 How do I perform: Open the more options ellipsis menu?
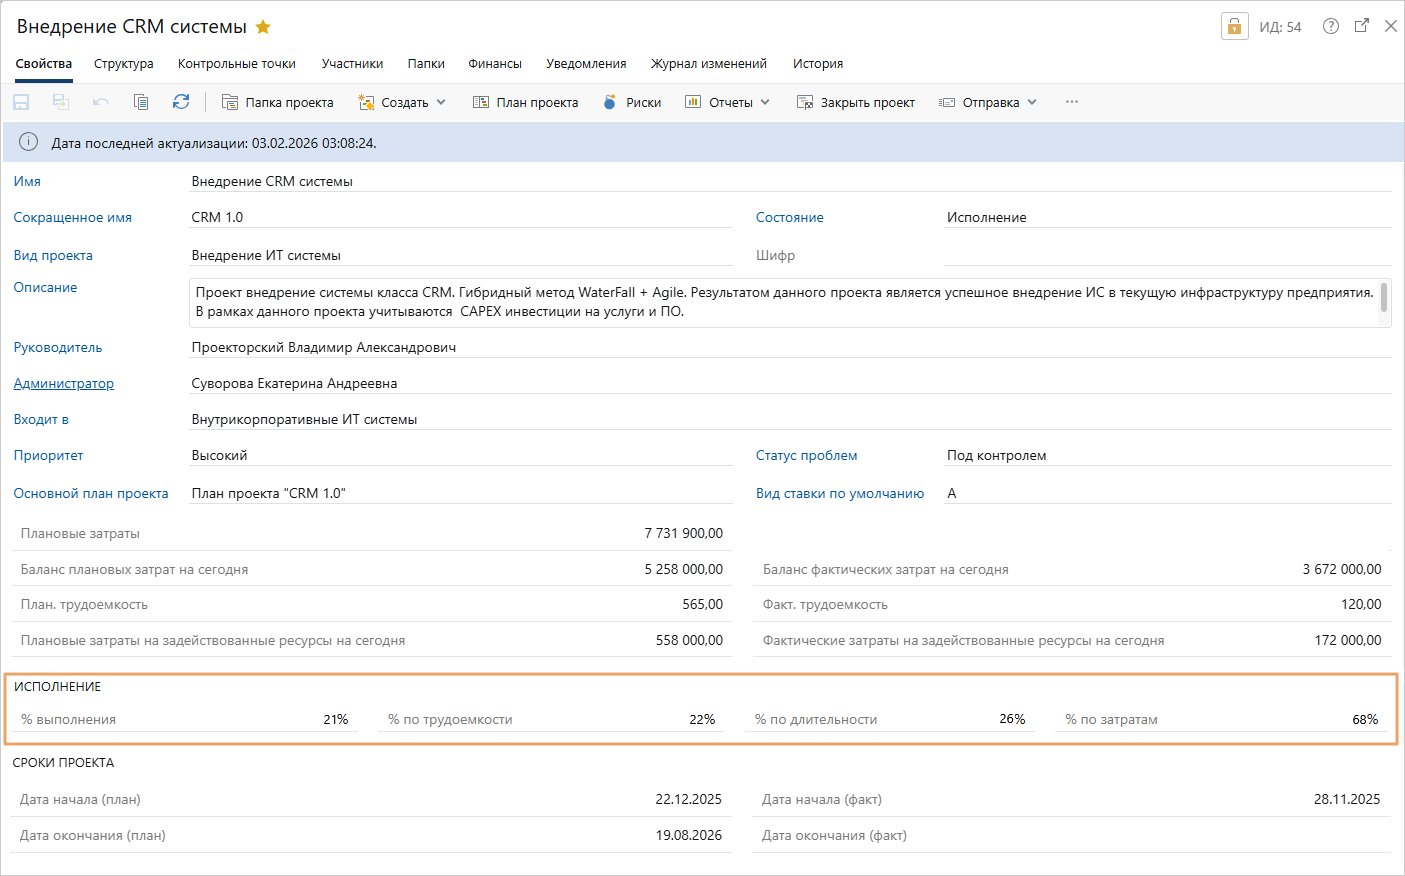click(x=1072, y=102)
